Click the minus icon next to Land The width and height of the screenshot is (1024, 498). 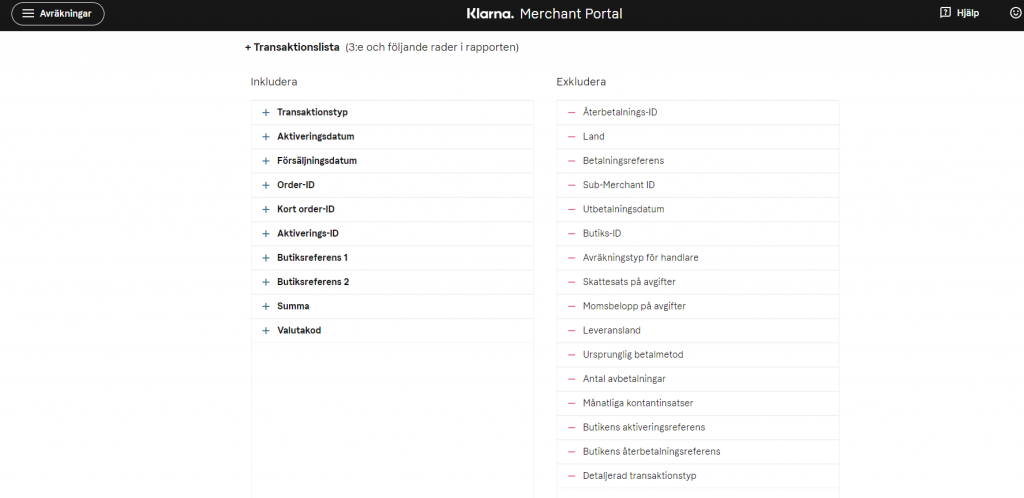(571, 137)
